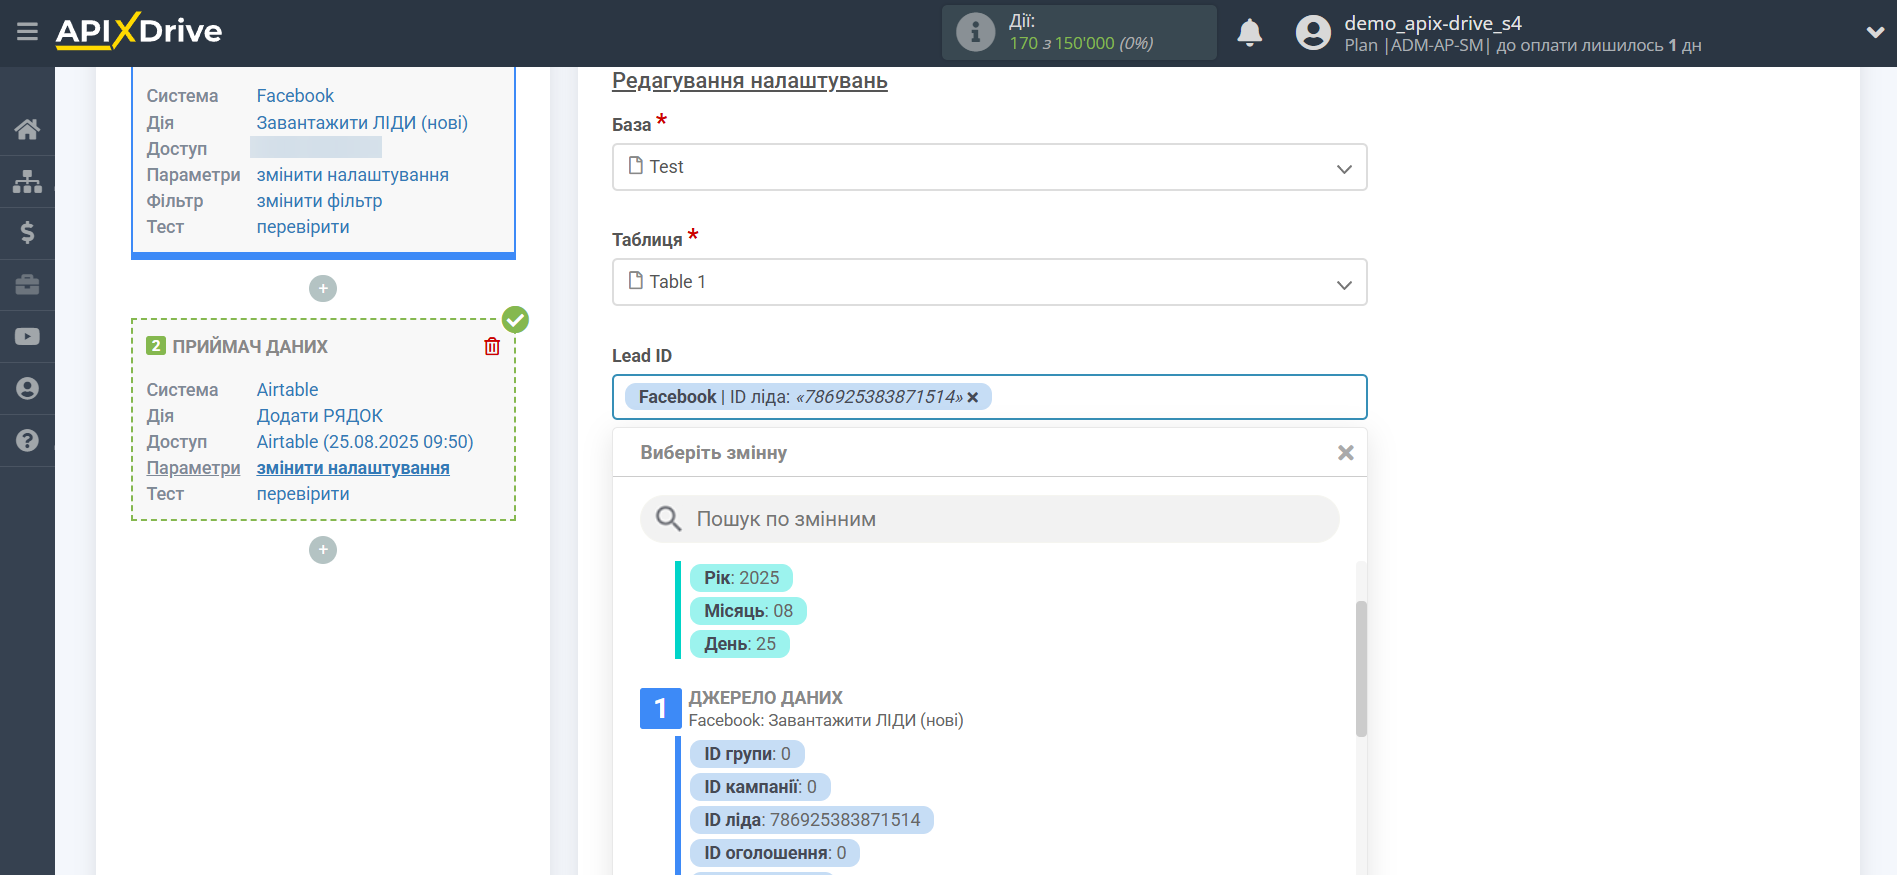The height and width of the screenshot is (875, 1897).
Task: Expand the База dropdown showing Test
Action: point(989,167)
